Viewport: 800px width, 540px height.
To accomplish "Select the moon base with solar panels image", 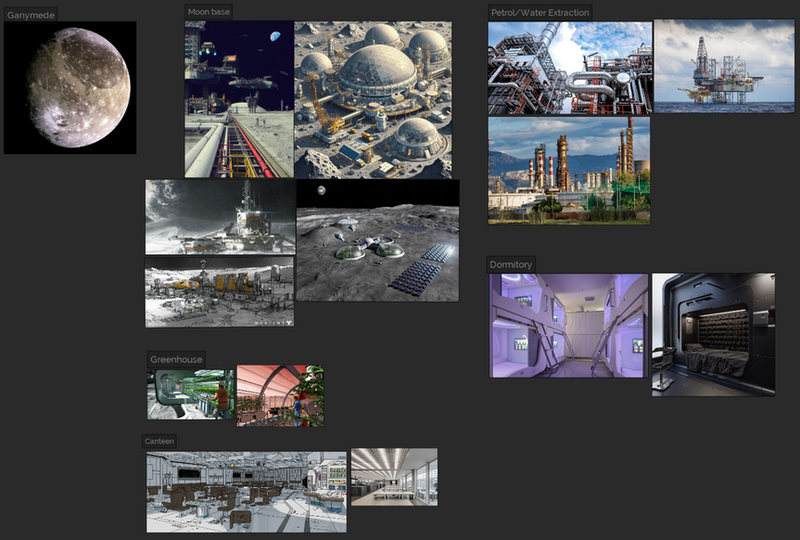I will click(x=378, y=241).
